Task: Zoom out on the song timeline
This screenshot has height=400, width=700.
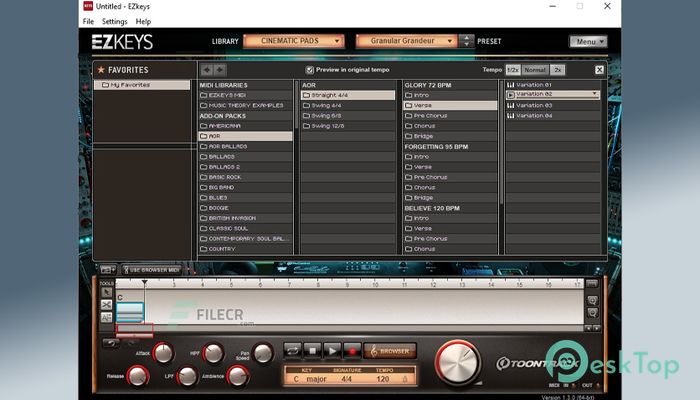Action: pyautogui.click(x=592, y=312)
